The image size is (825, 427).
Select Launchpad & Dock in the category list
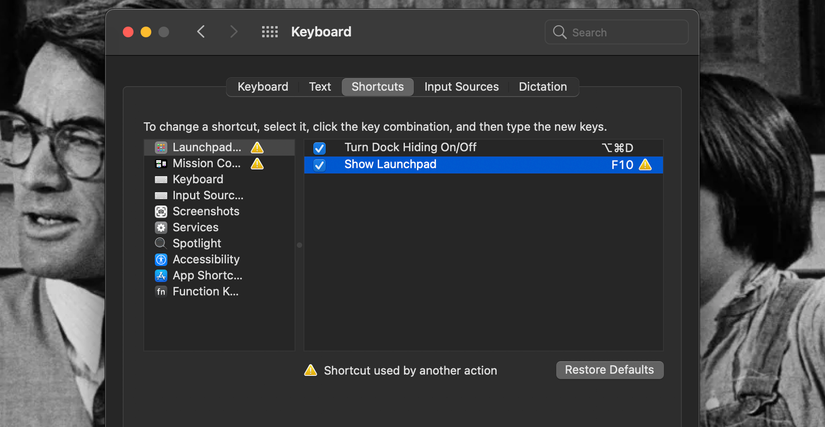pyautogui.click(x=219, y=147)
